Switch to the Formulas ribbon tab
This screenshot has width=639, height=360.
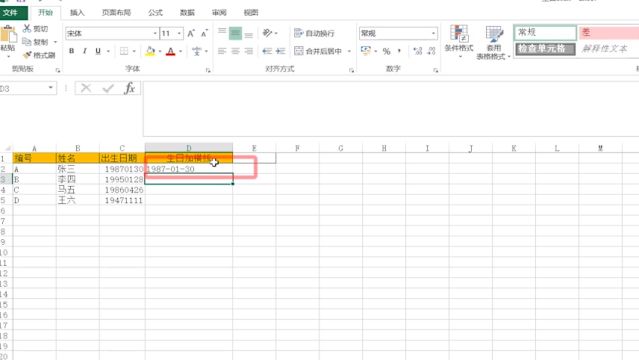pyautogui.click(x=155, y=13)
